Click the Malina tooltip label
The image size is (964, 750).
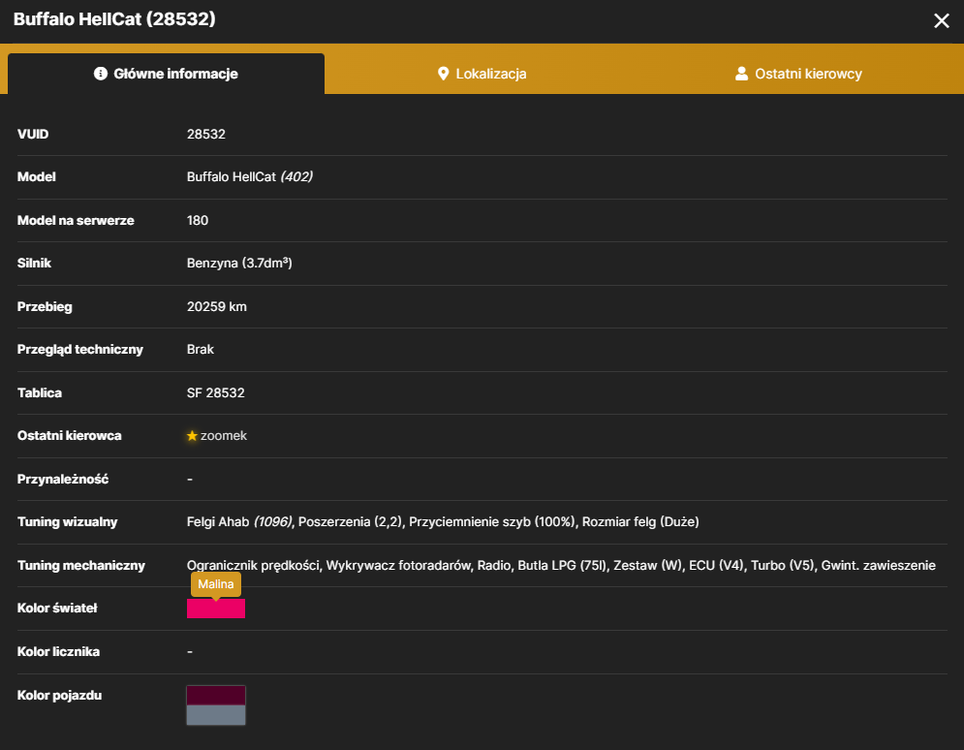[216, 584]
